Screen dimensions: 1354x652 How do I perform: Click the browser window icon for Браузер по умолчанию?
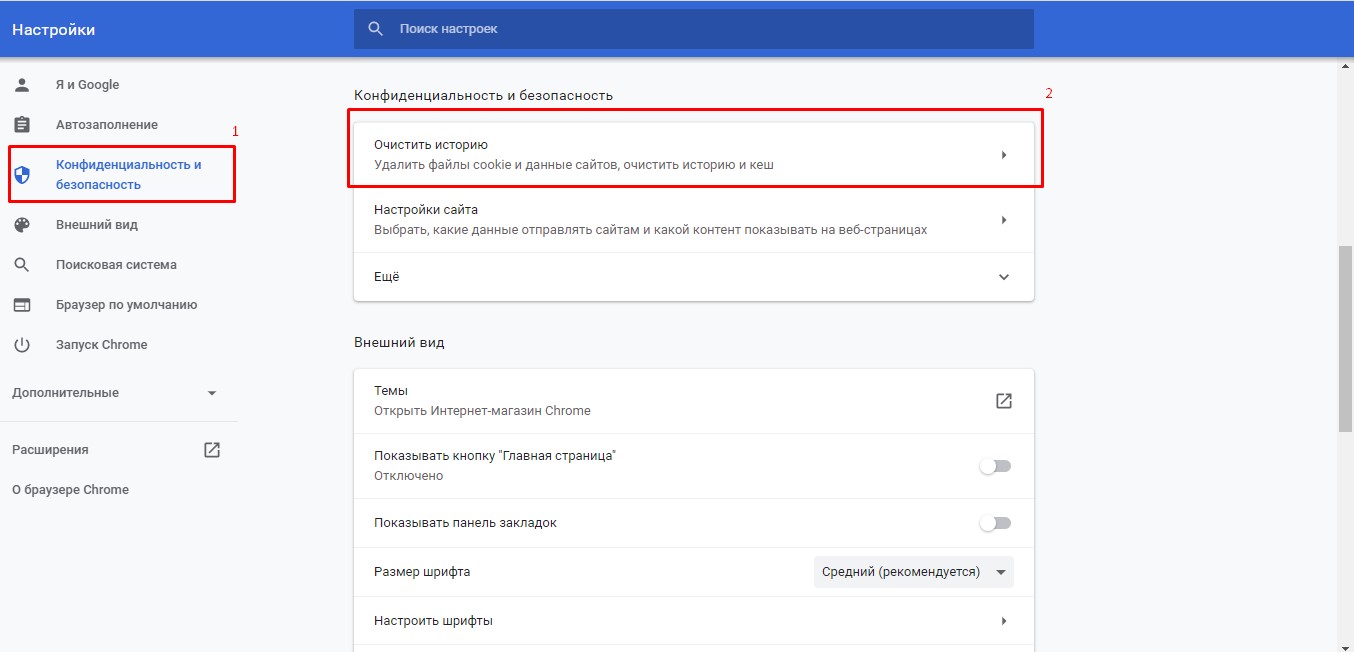tap(22, 305)
